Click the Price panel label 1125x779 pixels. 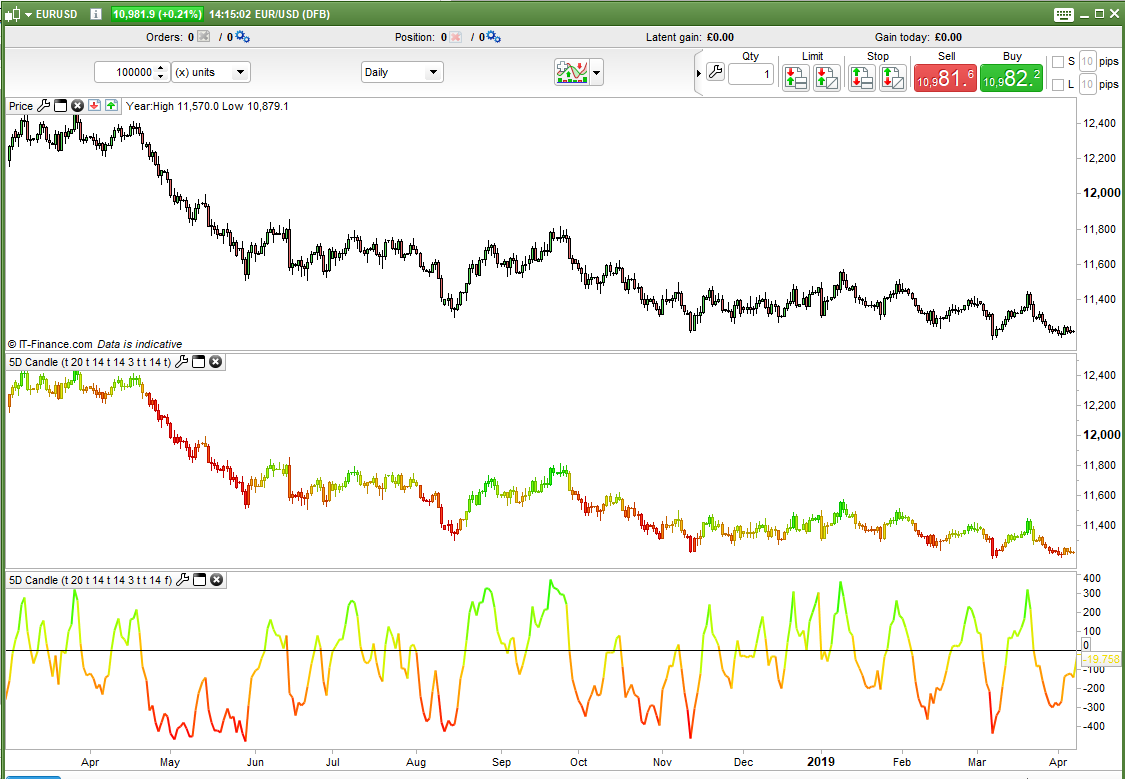(x=21, y=106)
